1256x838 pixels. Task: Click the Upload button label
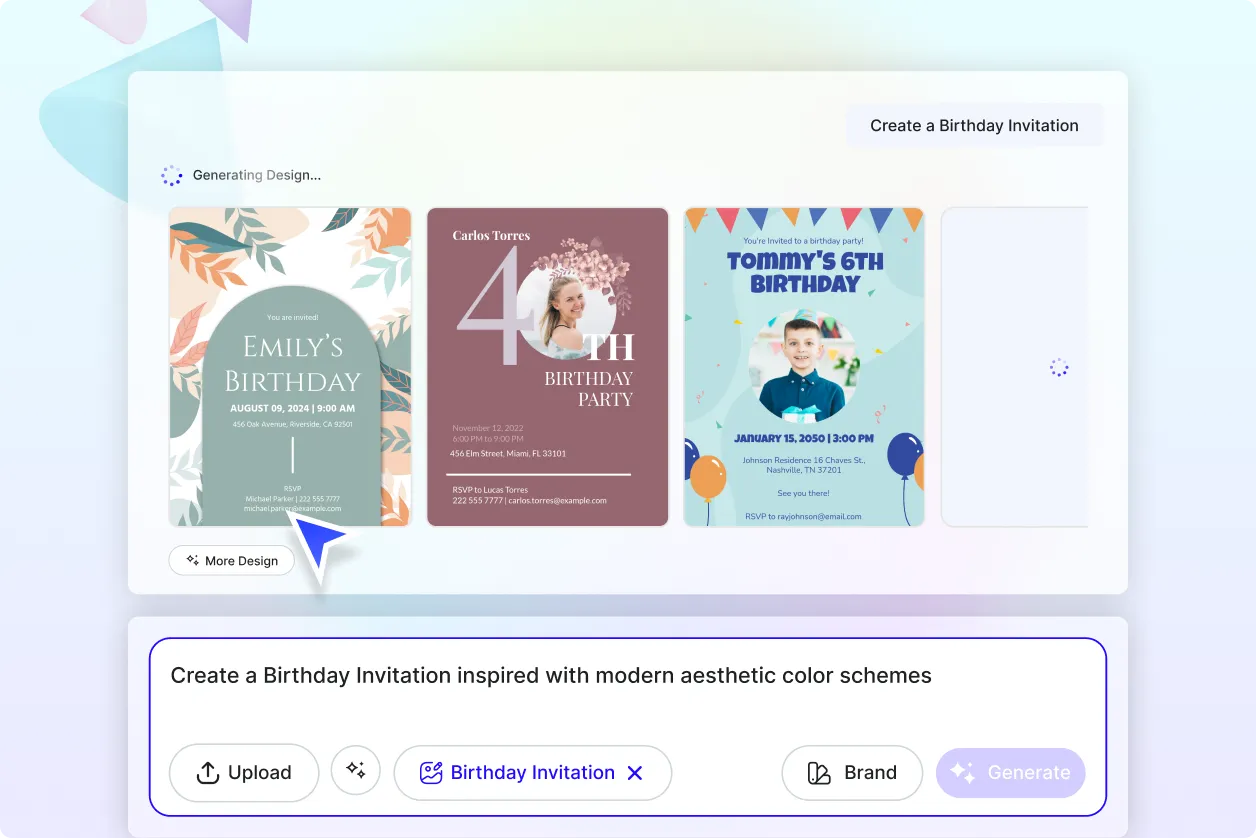point(259,772)
